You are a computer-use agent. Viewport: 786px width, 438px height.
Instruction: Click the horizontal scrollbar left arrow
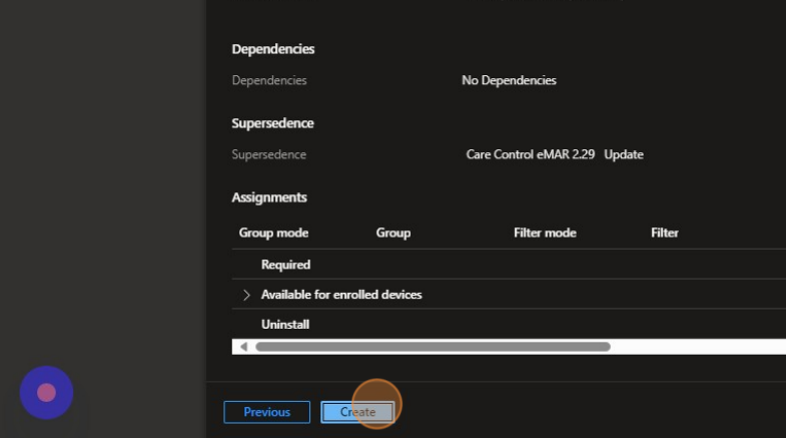(x=243, y=347)
